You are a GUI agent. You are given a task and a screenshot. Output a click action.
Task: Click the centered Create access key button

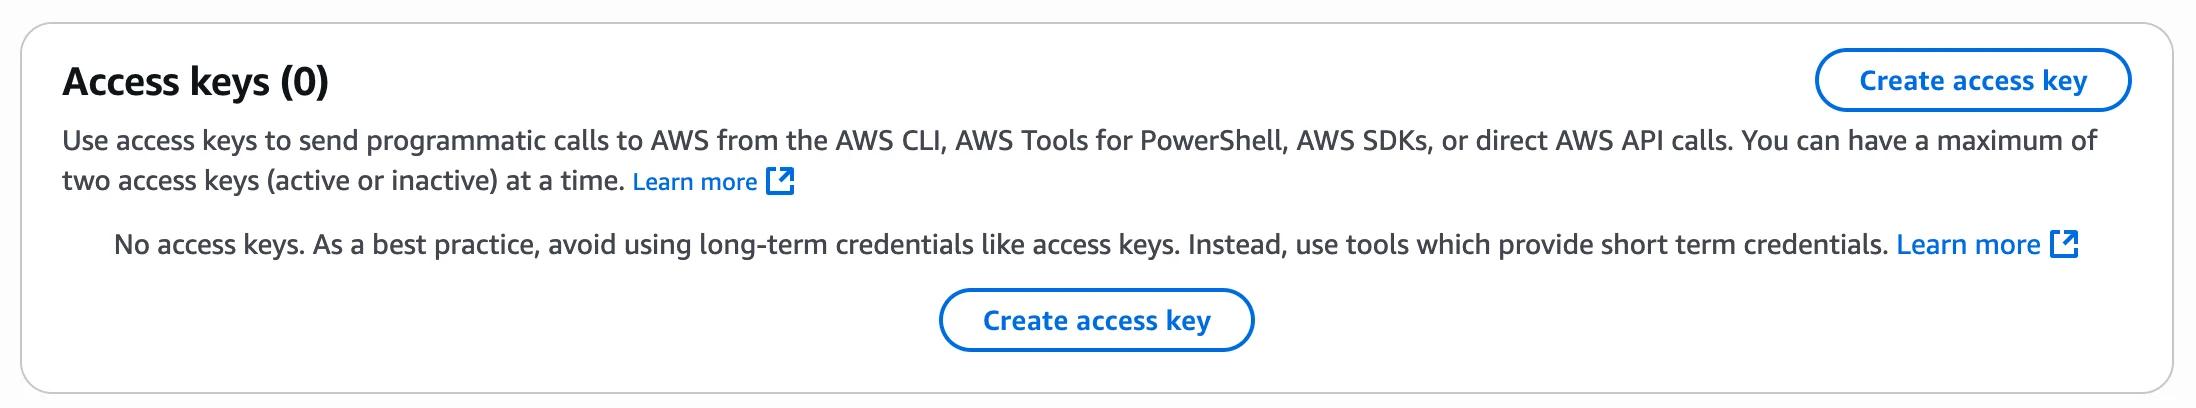tap(1096, 320)
